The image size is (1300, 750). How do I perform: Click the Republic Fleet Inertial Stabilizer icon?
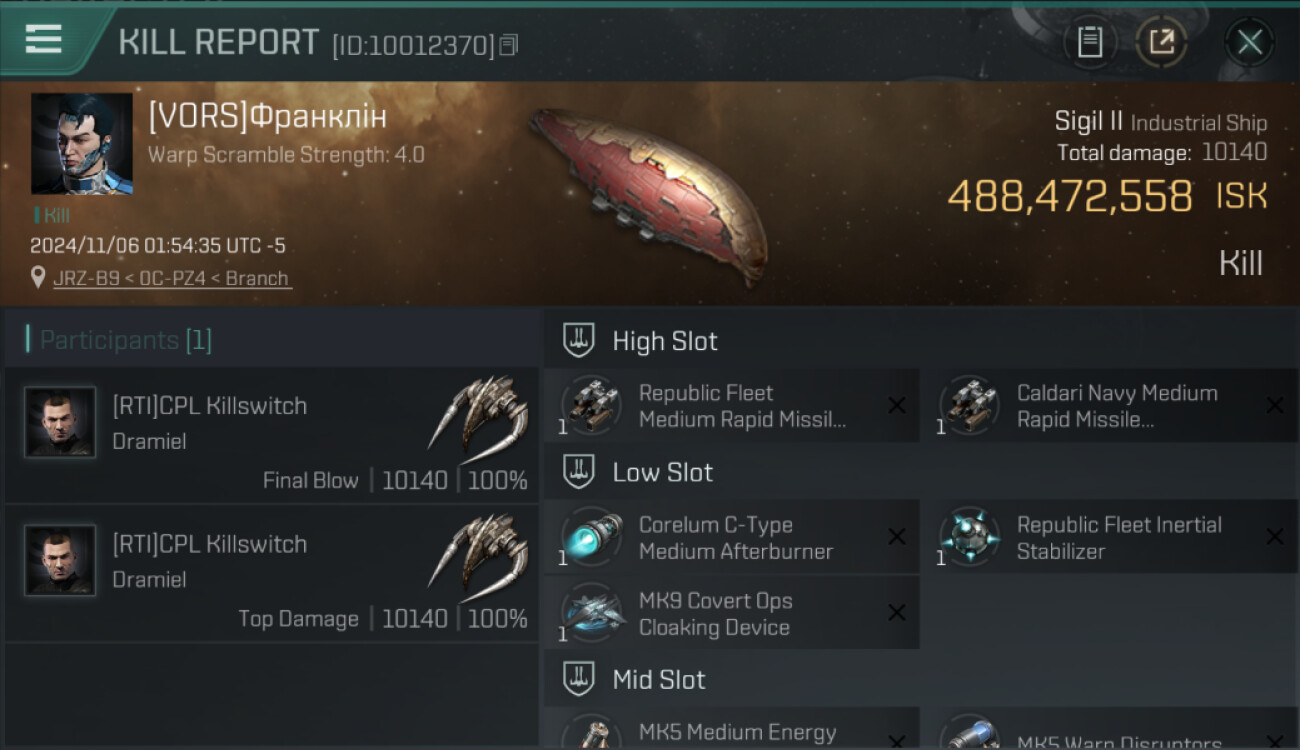969,537
